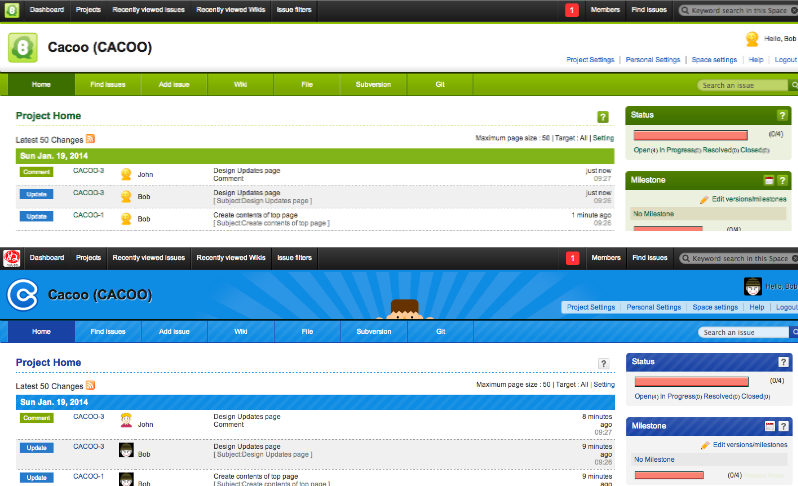The height and width of the screenshot is (486, 798).
Task: Click RSS feed icon in blue theme
Action: [x=91, y=385]
